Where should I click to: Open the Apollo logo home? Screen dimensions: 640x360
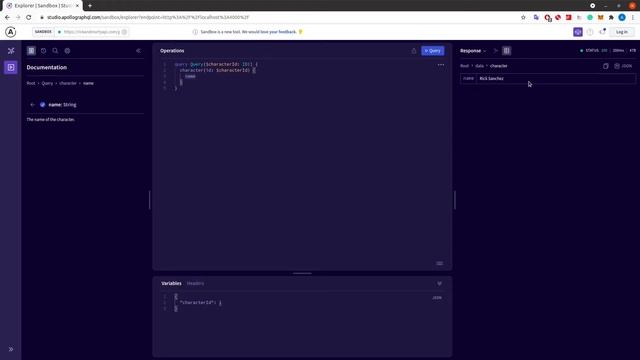coord(11,32)
